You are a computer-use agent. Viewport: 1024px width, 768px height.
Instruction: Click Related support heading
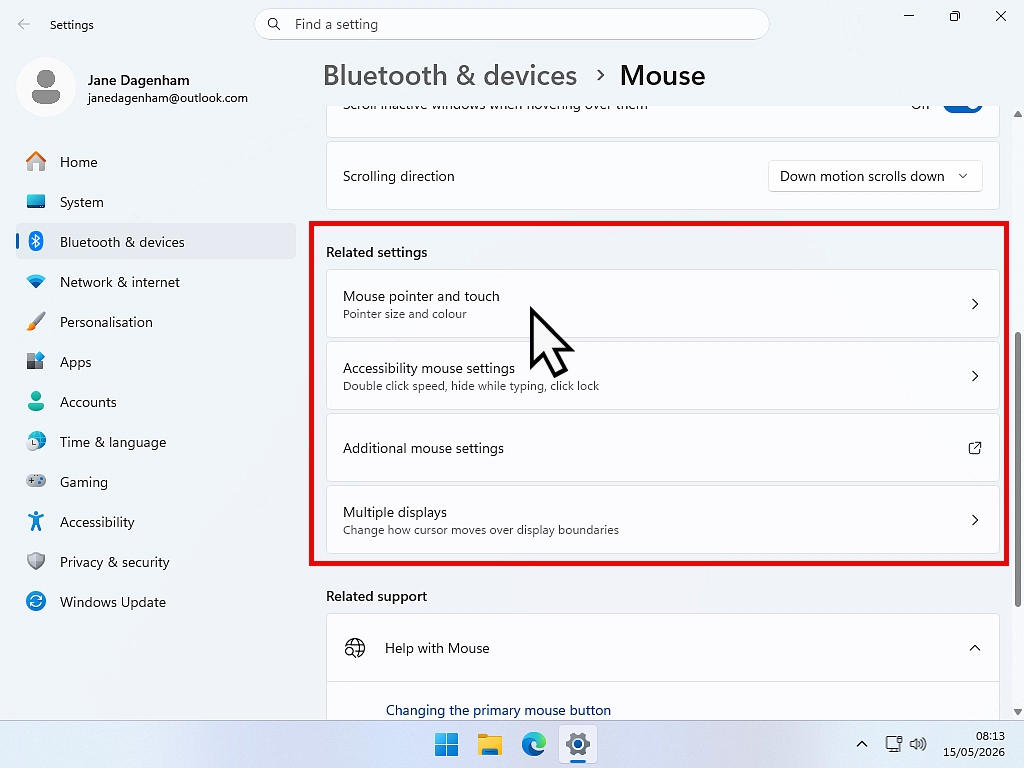377,596
